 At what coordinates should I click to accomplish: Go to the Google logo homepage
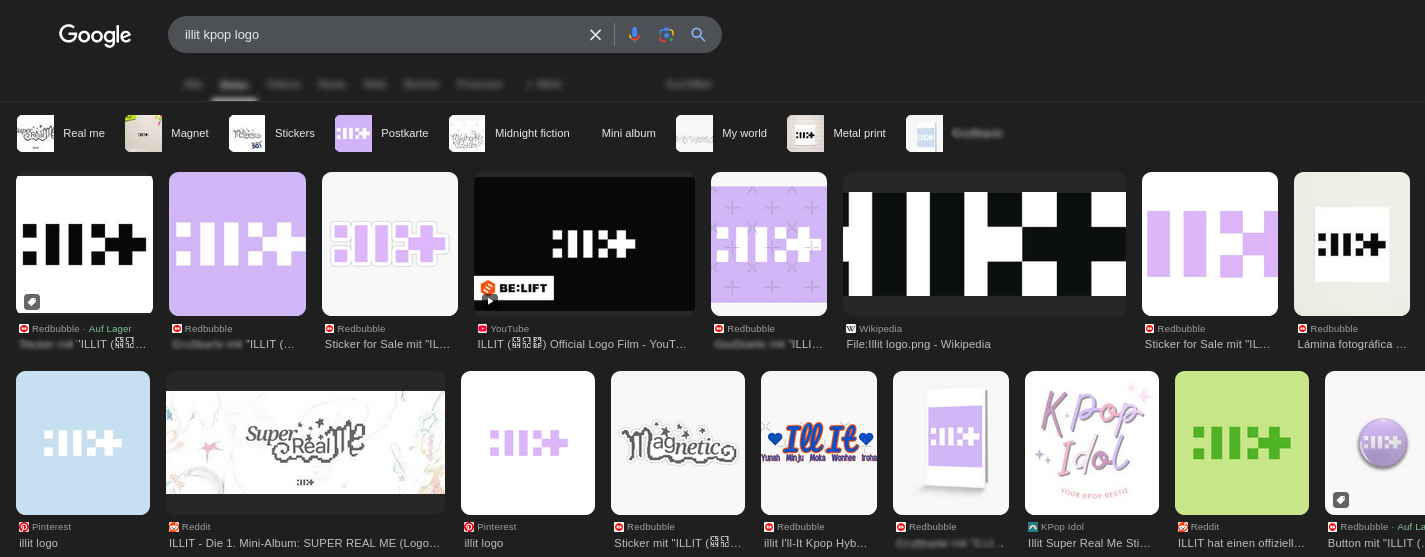[95, 35]
